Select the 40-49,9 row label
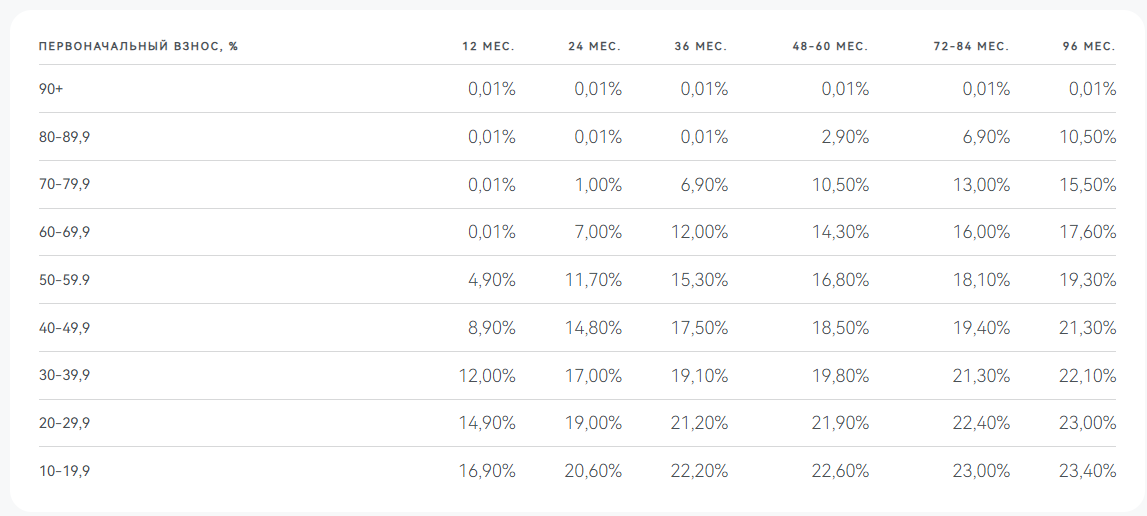The image size is (1147, 516). click(64, 327)
